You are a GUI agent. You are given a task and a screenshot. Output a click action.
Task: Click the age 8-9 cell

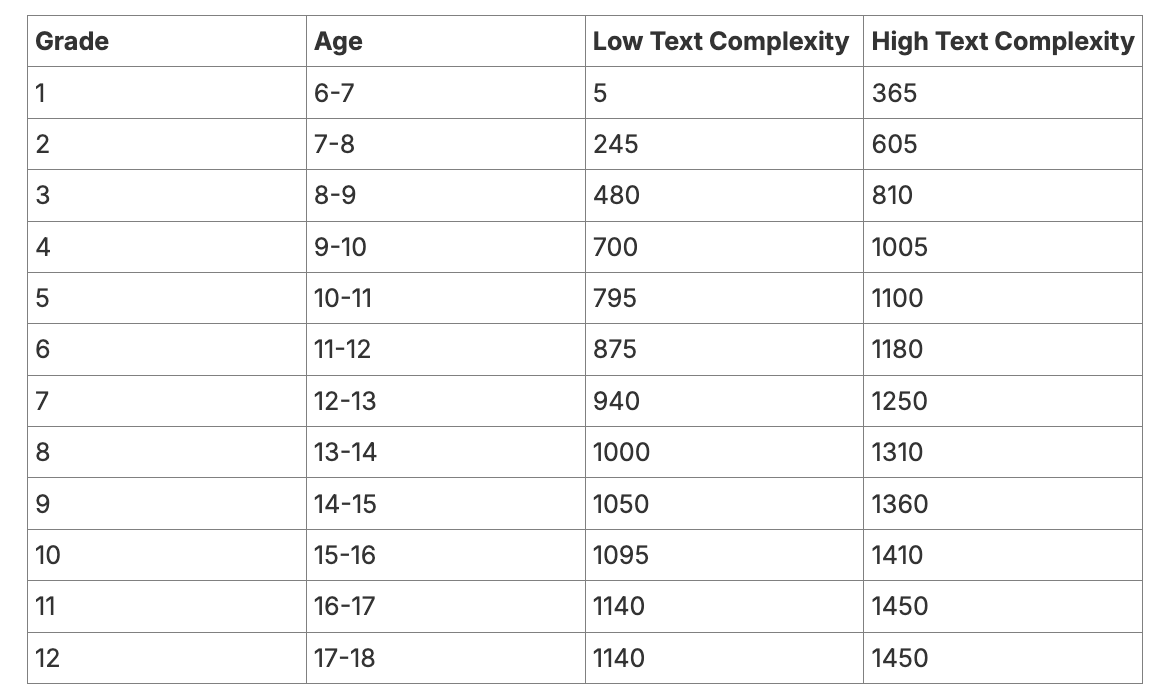pos(445,195)
